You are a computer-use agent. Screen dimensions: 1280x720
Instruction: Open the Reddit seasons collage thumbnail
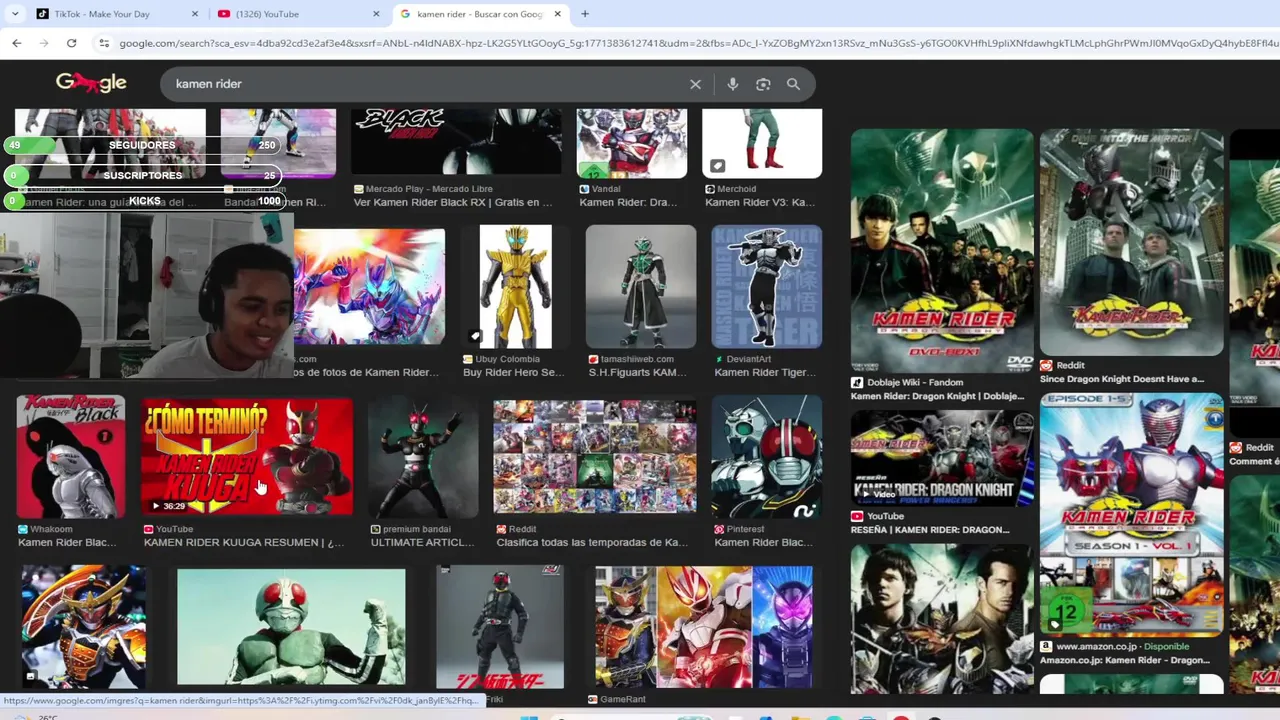(595, 457)
